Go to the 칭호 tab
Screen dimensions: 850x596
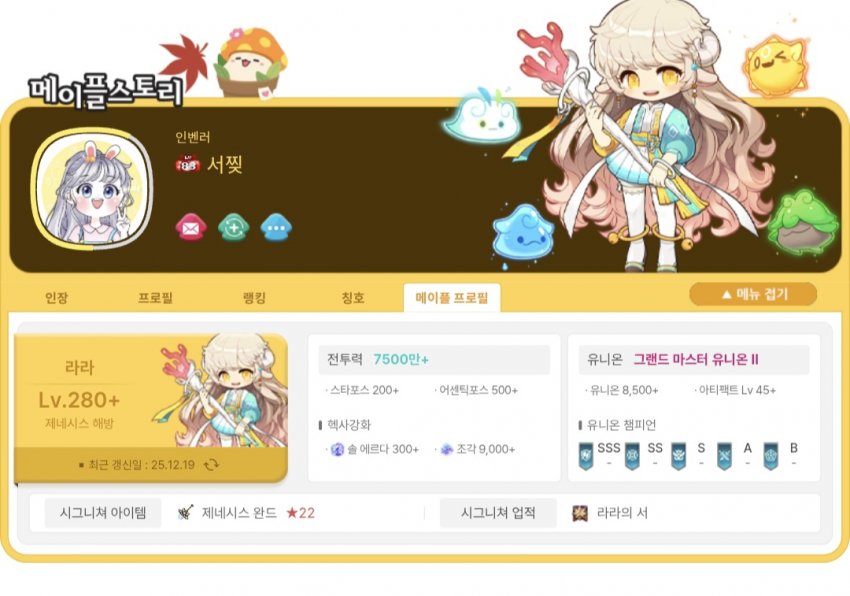click(x=353, y=298)
